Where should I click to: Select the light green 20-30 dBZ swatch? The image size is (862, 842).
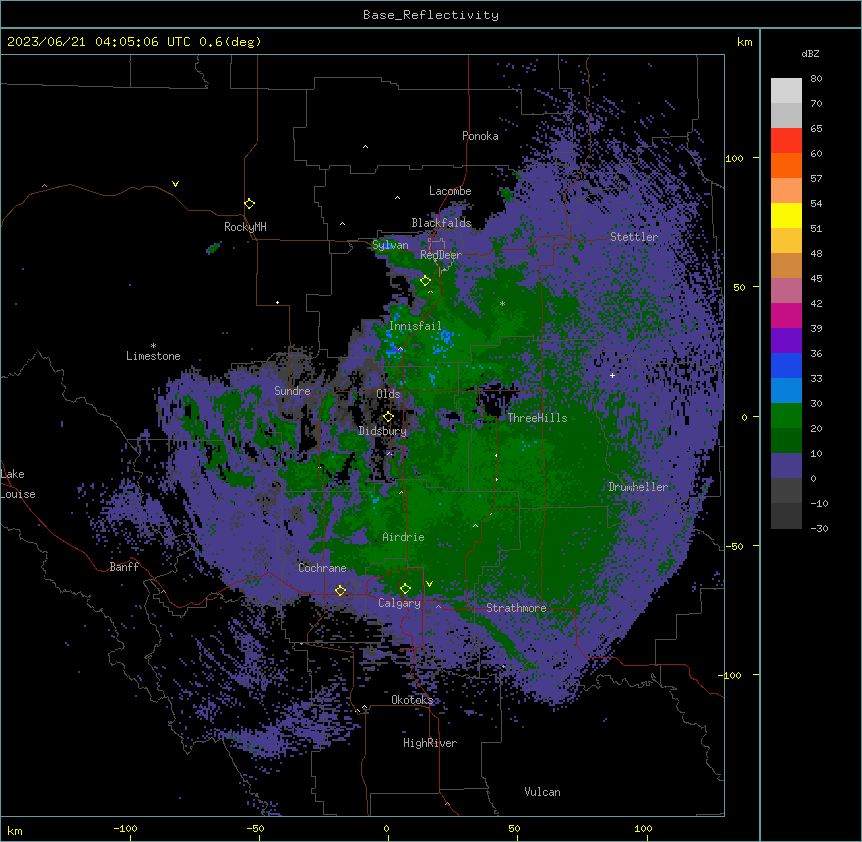[786, 416]
